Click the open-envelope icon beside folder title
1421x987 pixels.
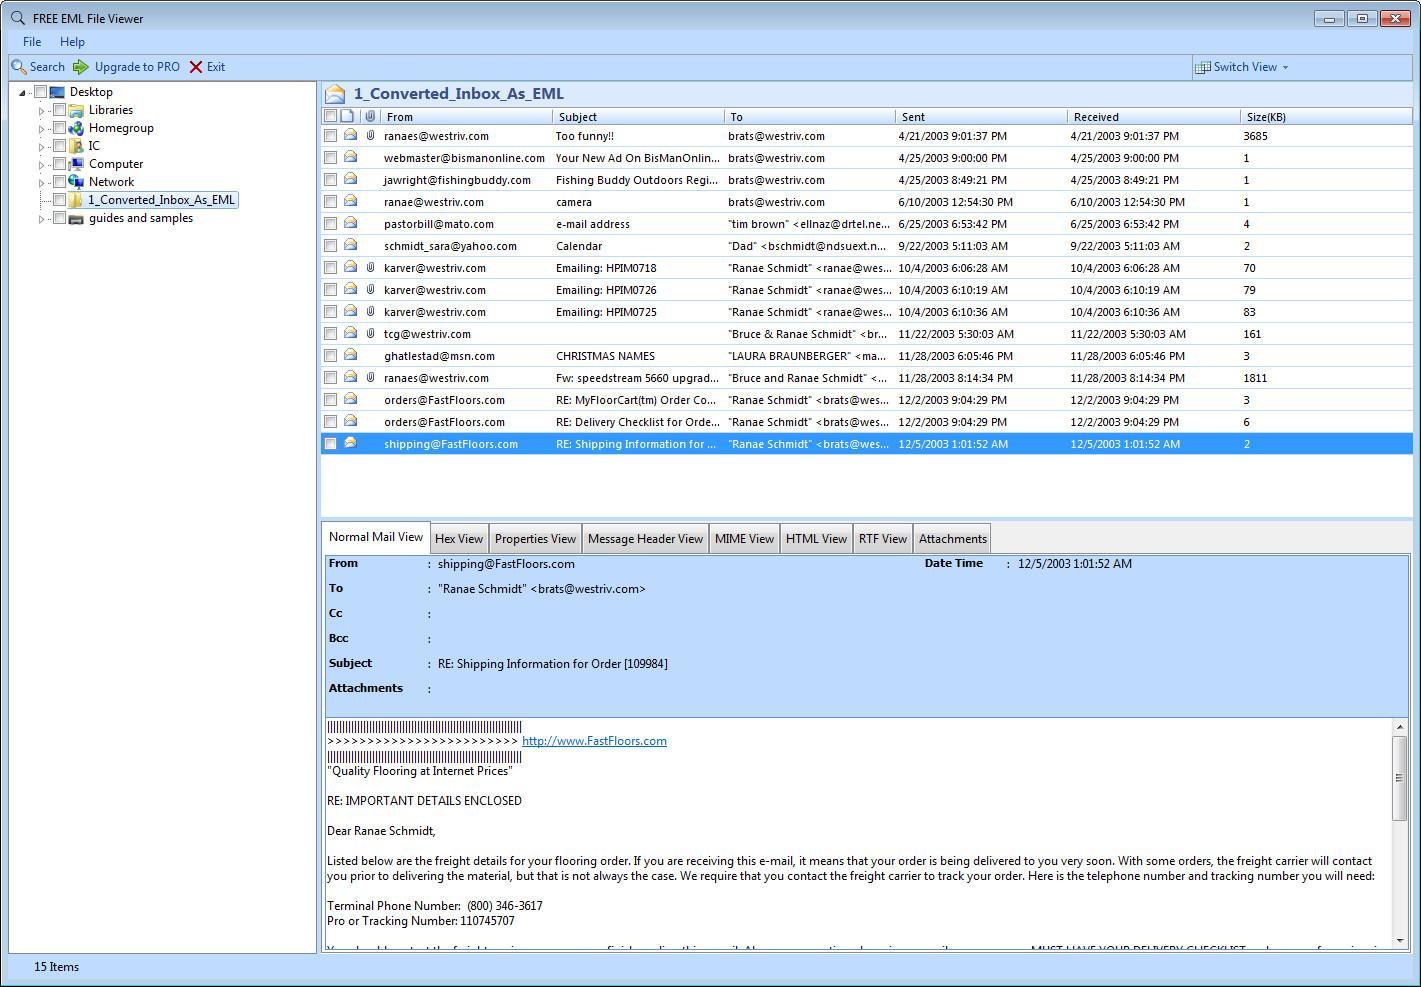(336, 94)
